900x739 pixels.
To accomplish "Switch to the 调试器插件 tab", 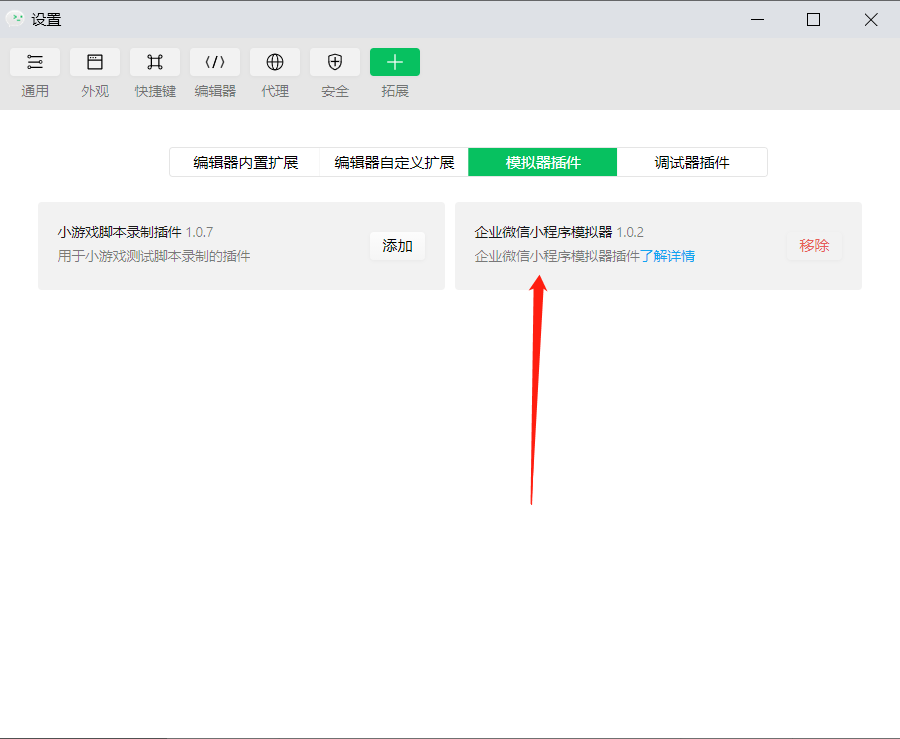I will pos(692,162).
